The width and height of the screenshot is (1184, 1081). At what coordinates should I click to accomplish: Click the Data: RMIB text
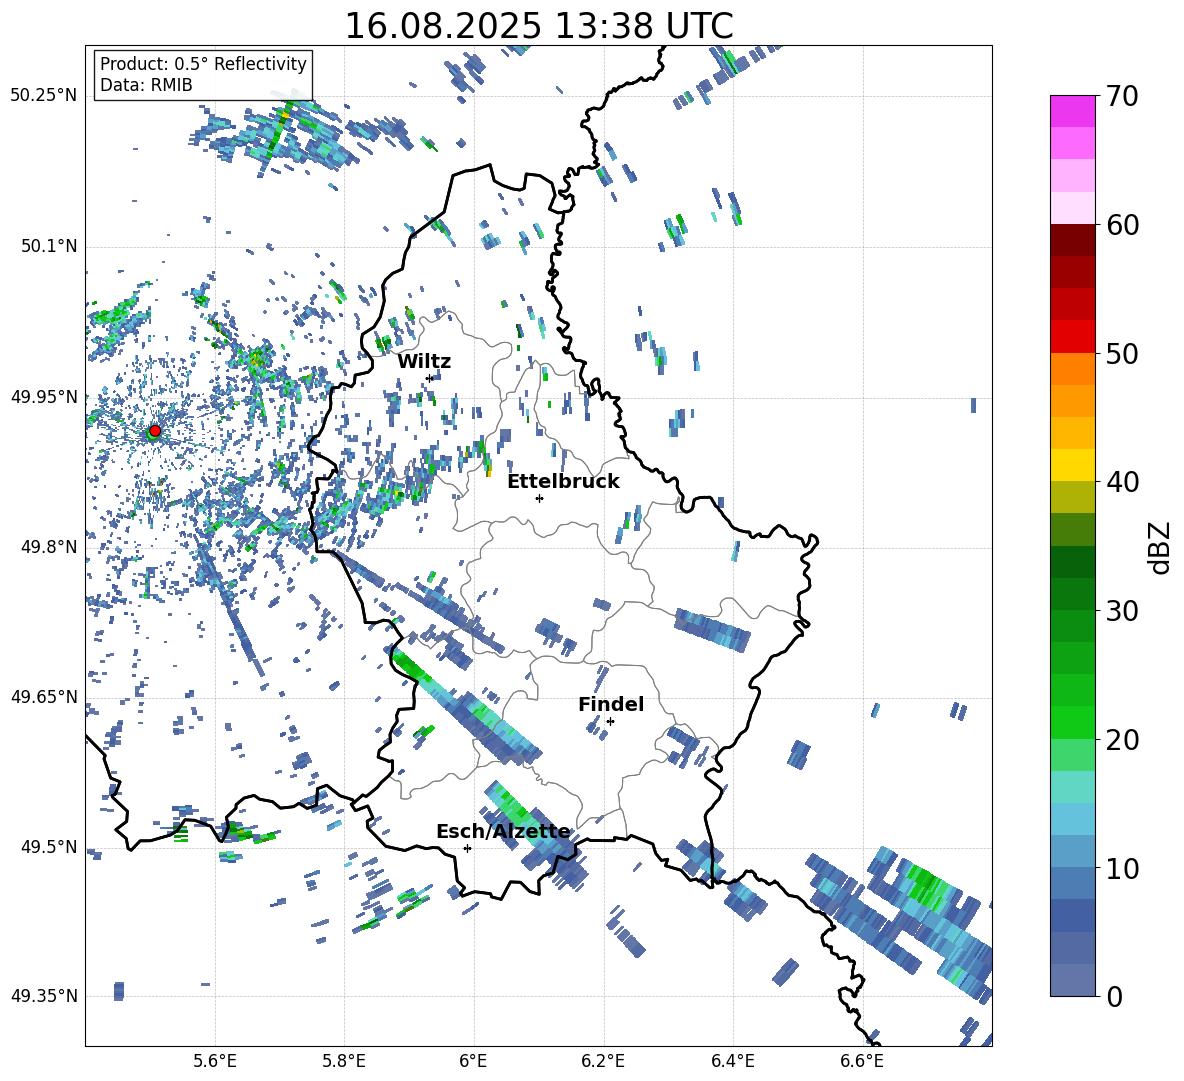click(x=146, y=85)
